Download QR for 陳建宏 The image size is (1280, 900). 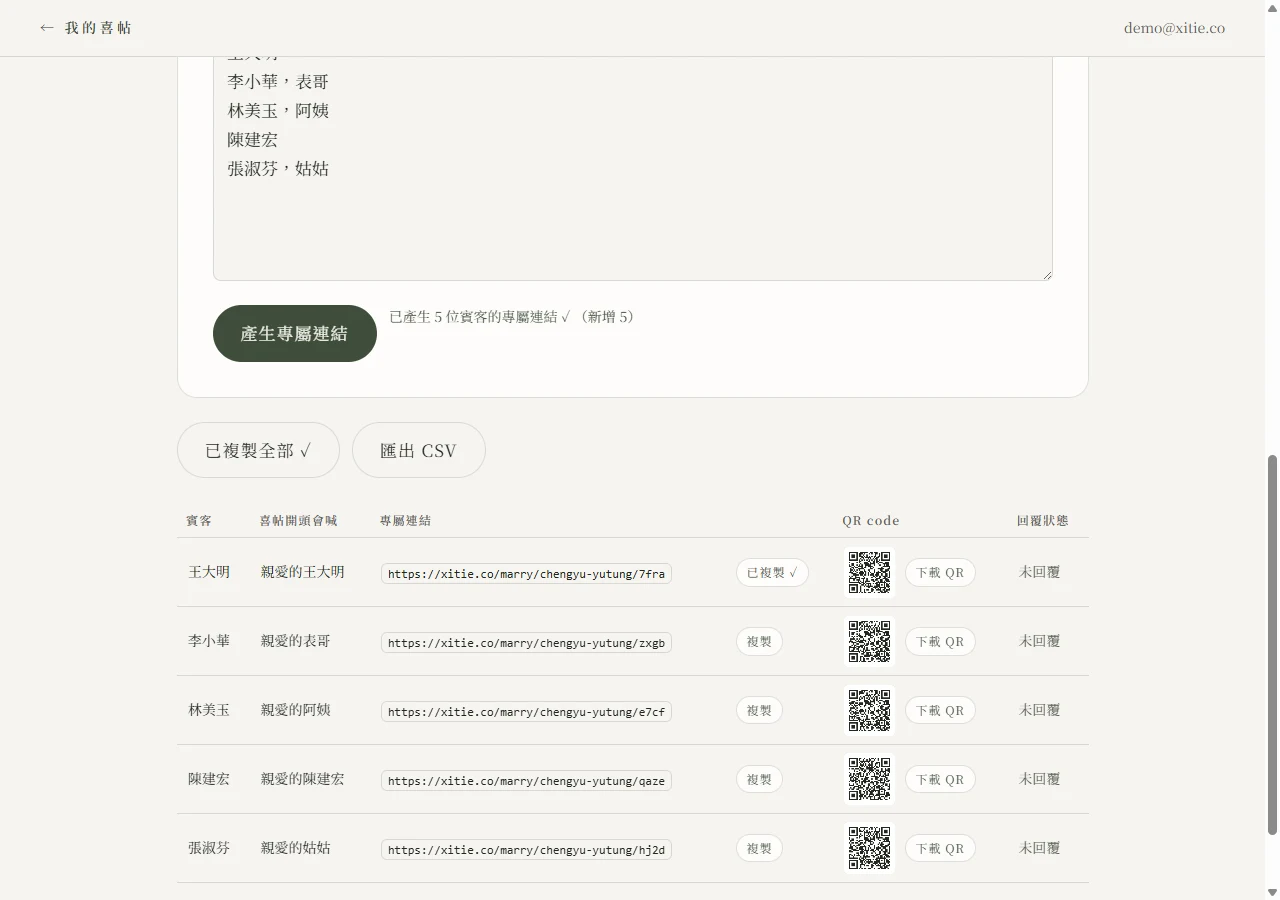coord(940,780)
